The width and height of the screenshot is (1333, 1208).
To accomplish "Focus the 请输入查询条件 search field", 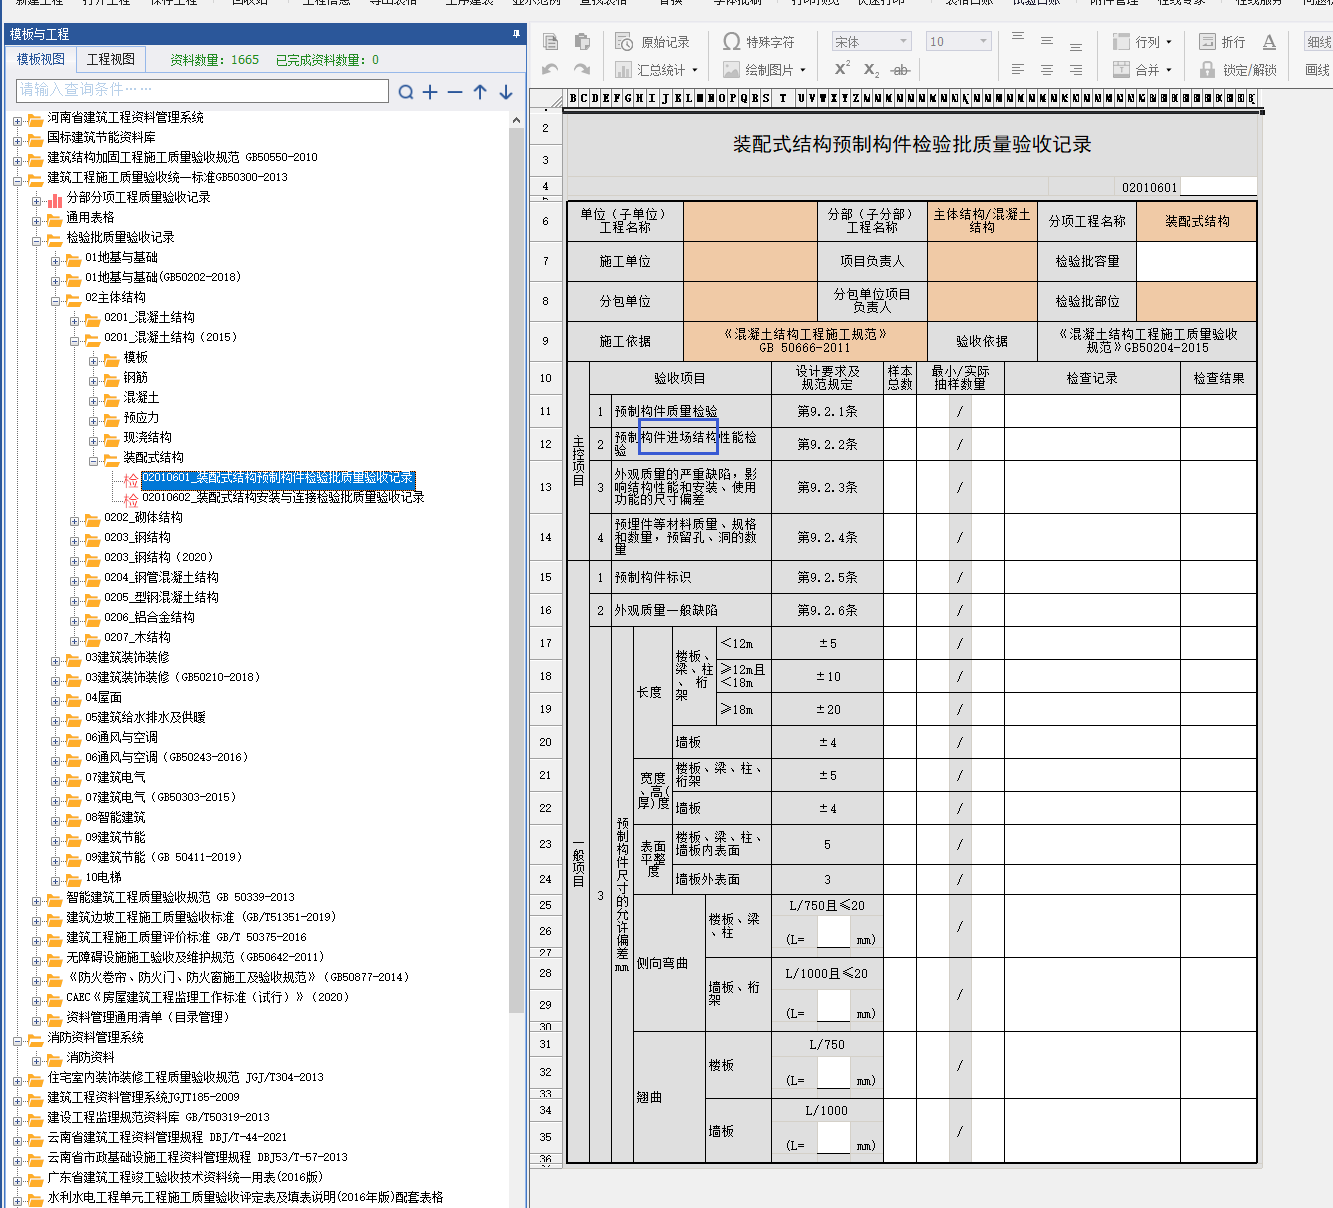I will click(x=203, y=90).
